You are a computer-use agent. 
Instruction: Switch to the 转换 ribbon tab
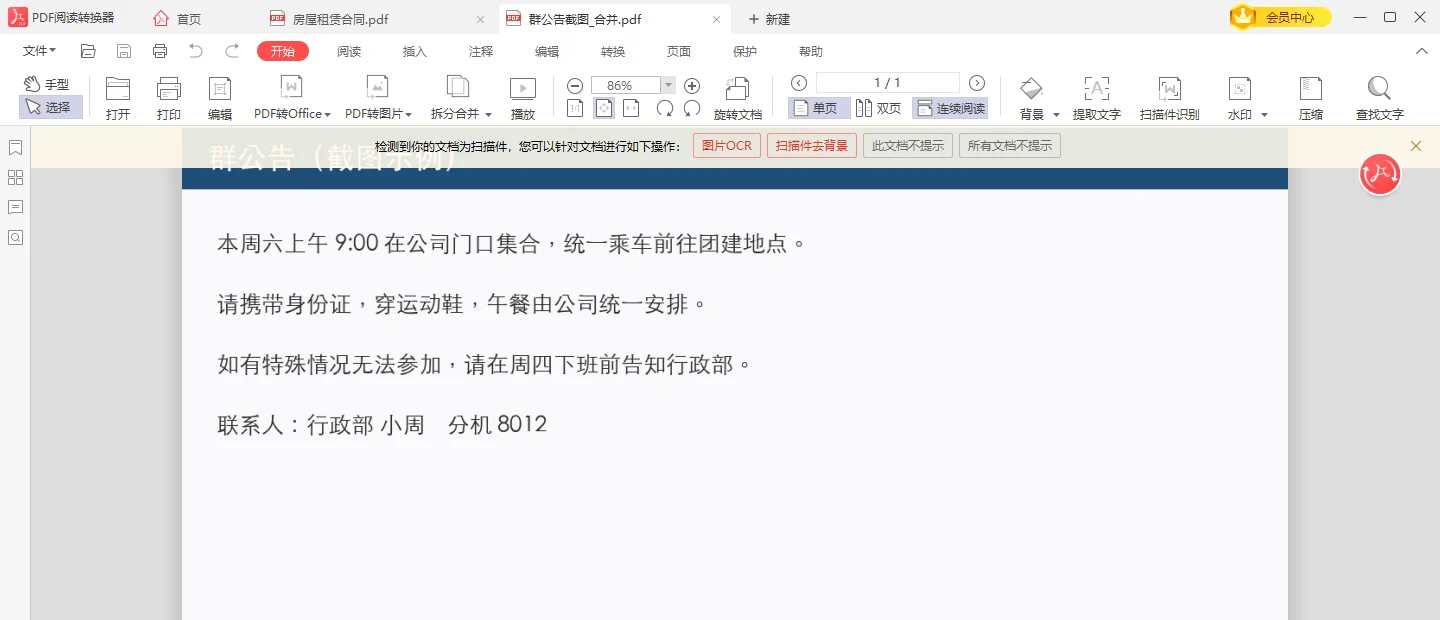coord(613,51)
